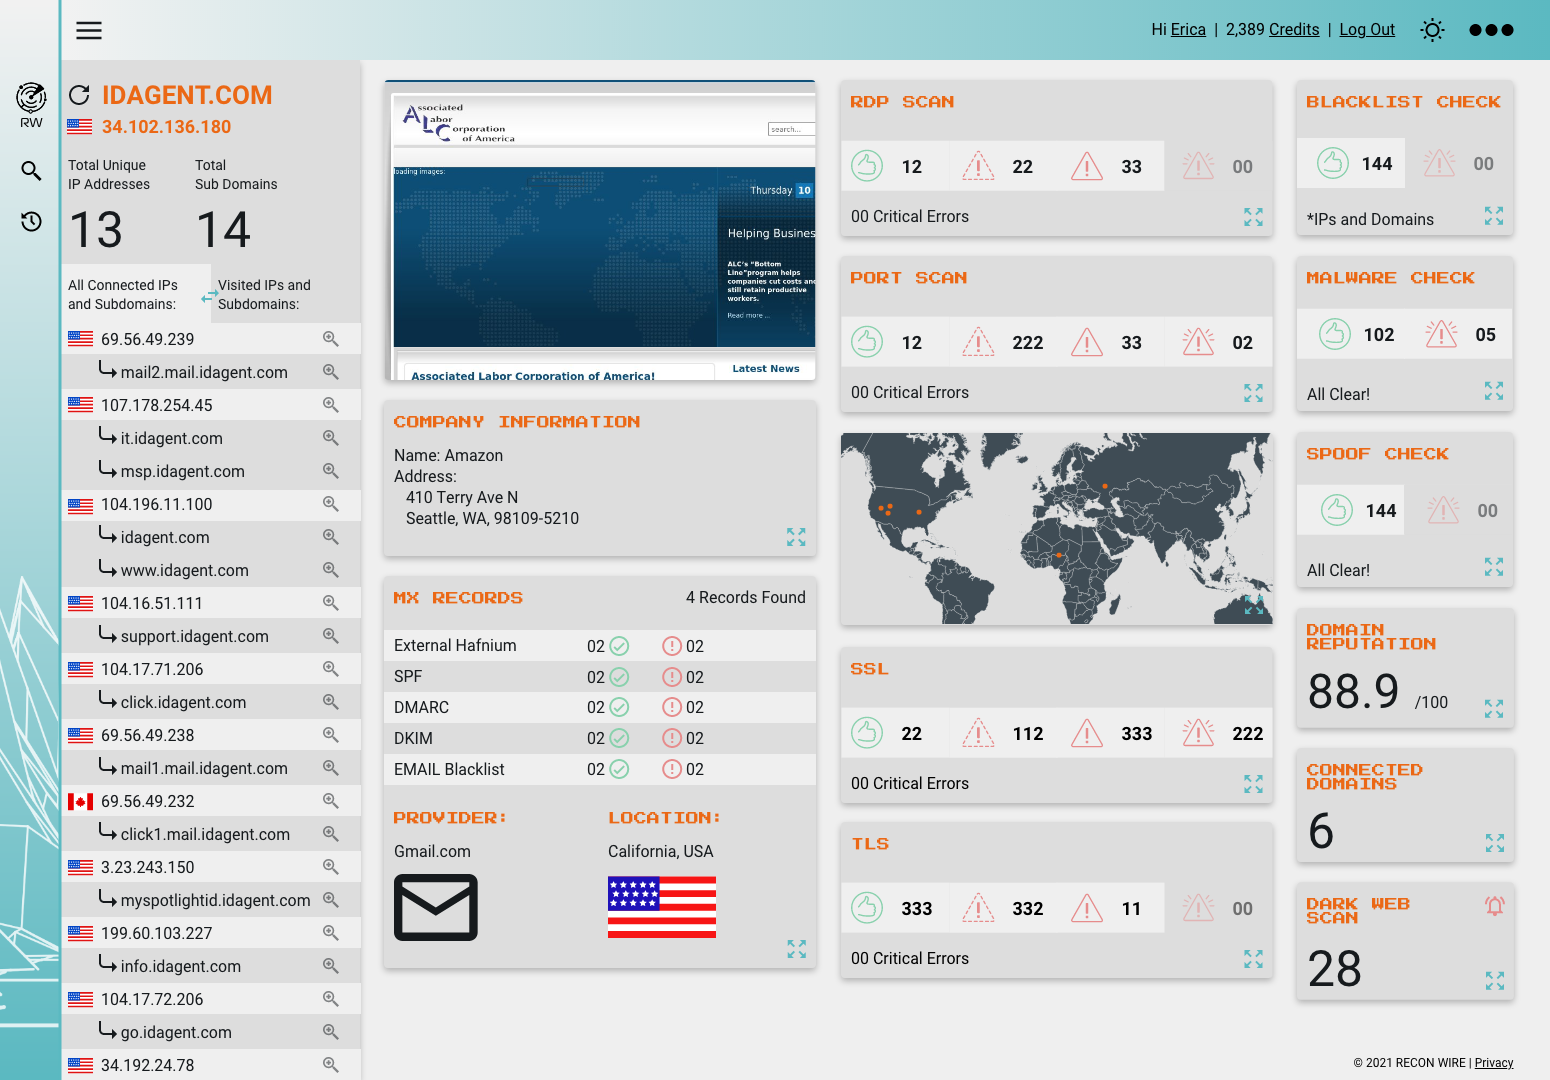Open the Credits link
This screenshot has width=1550, height=1080.
[x=1295, y=30]
